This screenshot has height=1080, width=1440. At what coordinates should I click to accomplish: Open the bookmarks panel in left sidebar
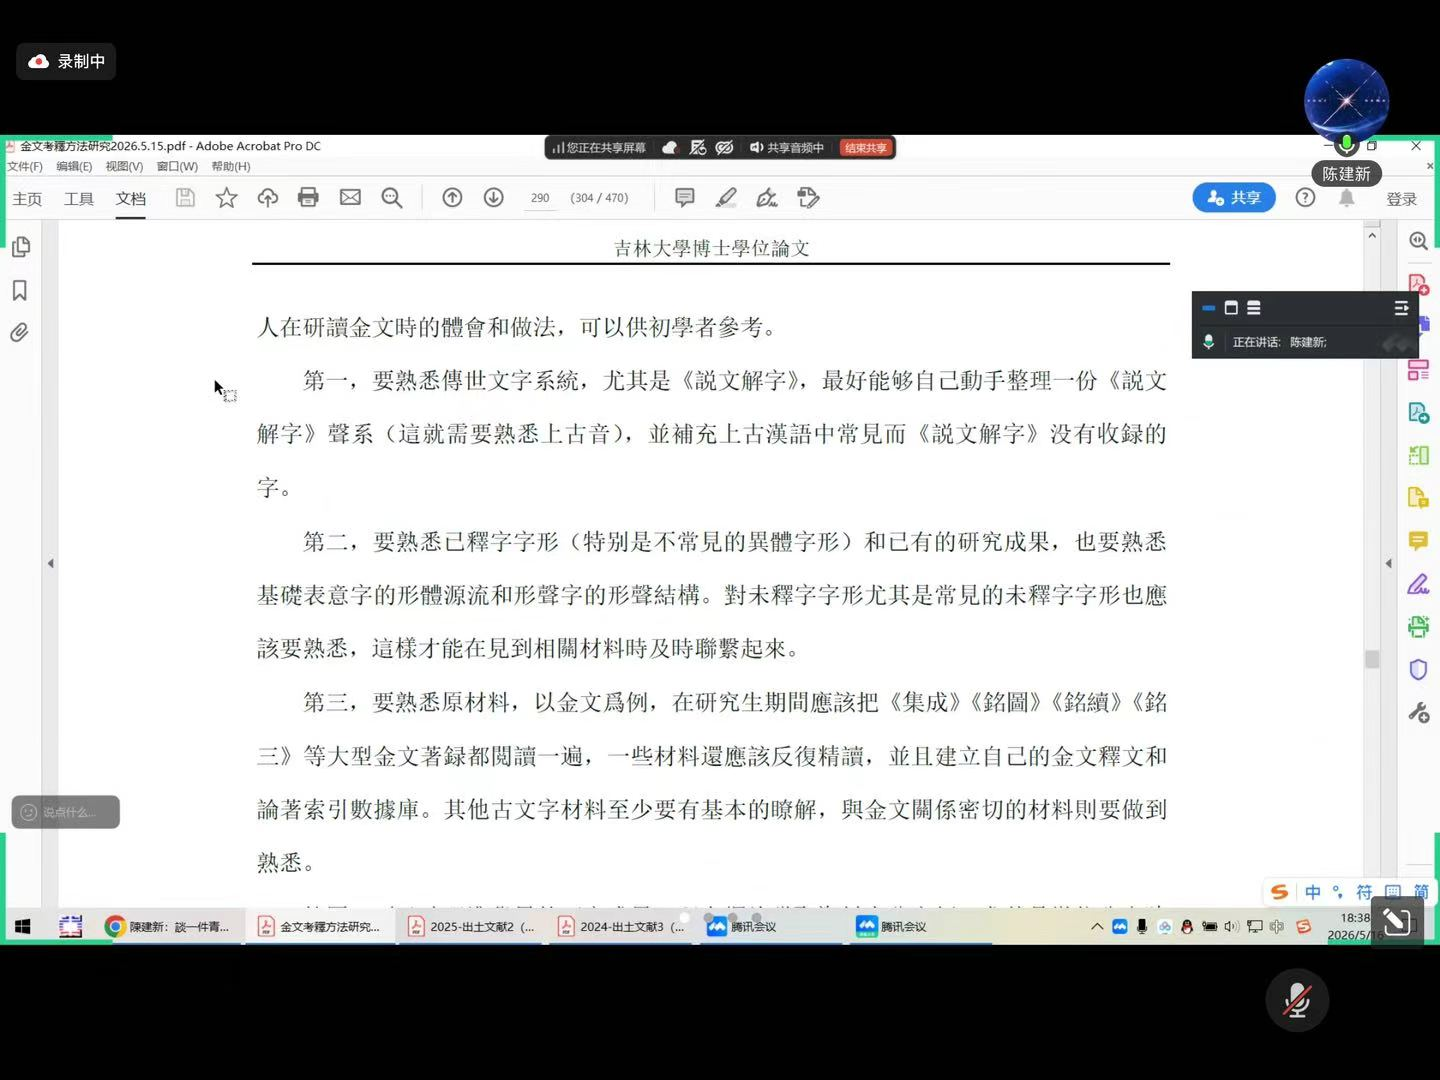click(x=20, y=290)
